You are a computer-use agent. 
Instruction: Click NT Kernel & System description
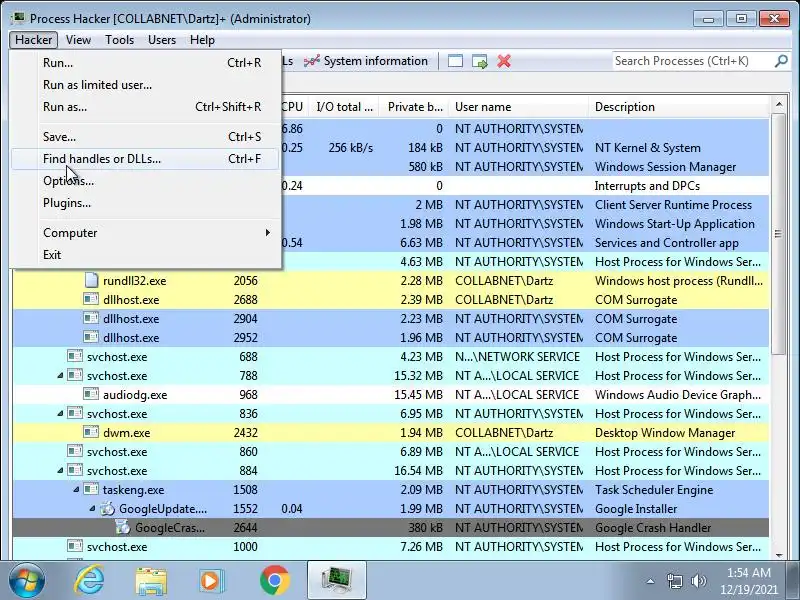click(x=647, y=148)
